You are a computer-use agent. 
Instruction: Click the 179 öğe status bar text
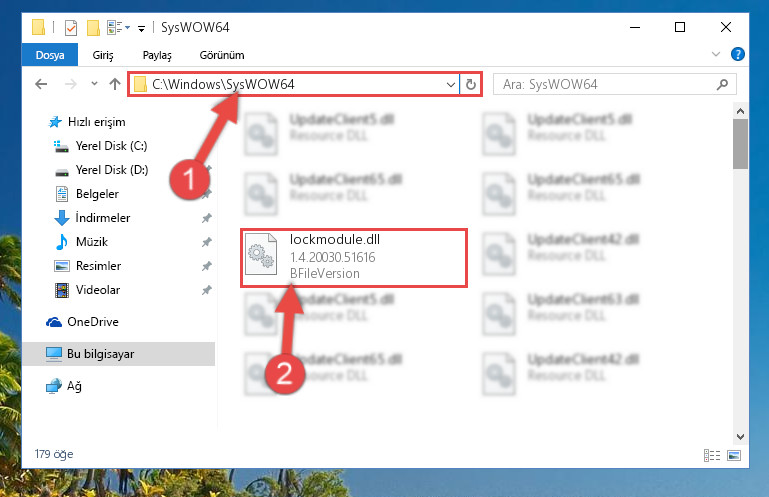[x=54, y=454]
